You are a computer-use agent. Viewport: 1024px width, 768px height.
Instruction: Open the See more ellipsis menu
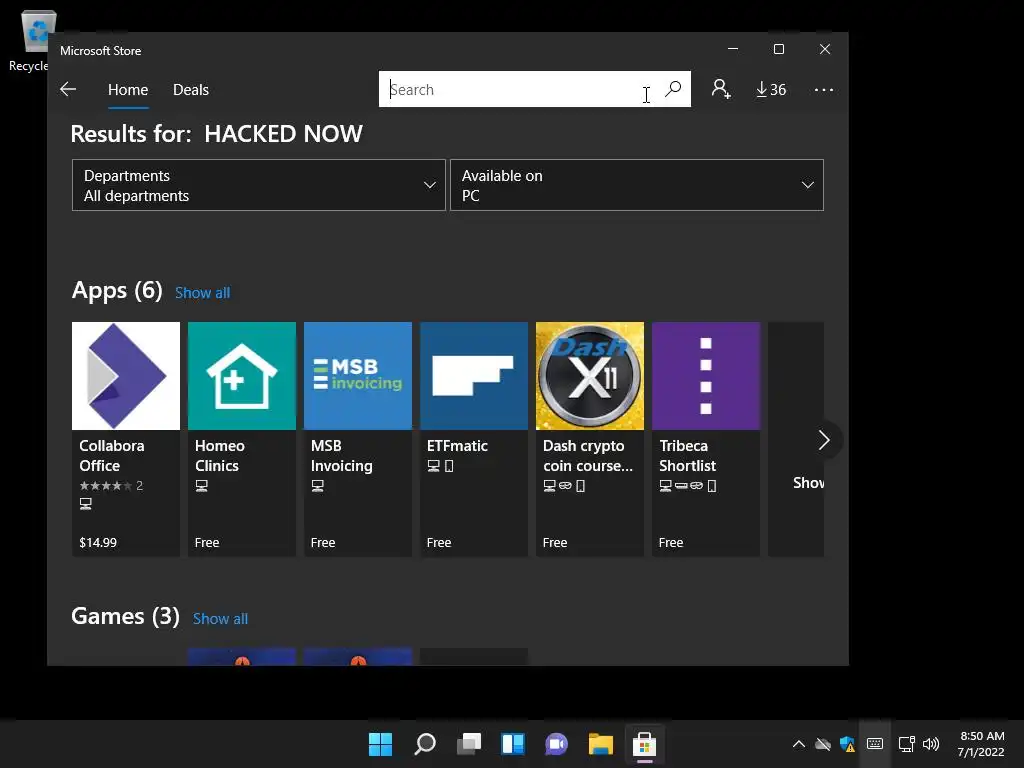coord(824,89)
